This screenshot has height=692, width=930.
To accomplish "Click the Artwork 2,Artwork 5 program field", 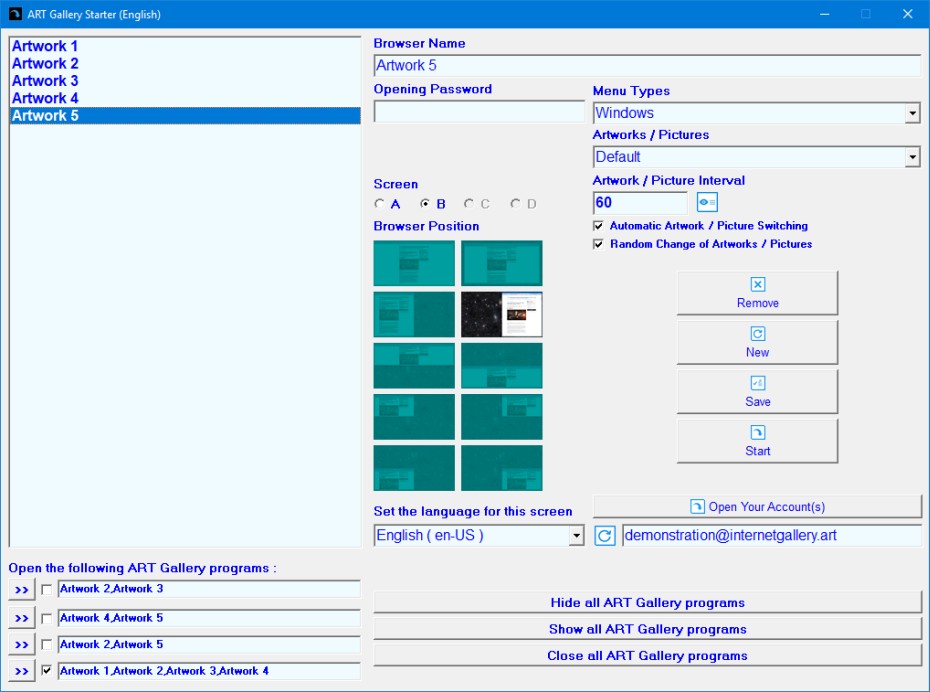I will pos(209,645).
